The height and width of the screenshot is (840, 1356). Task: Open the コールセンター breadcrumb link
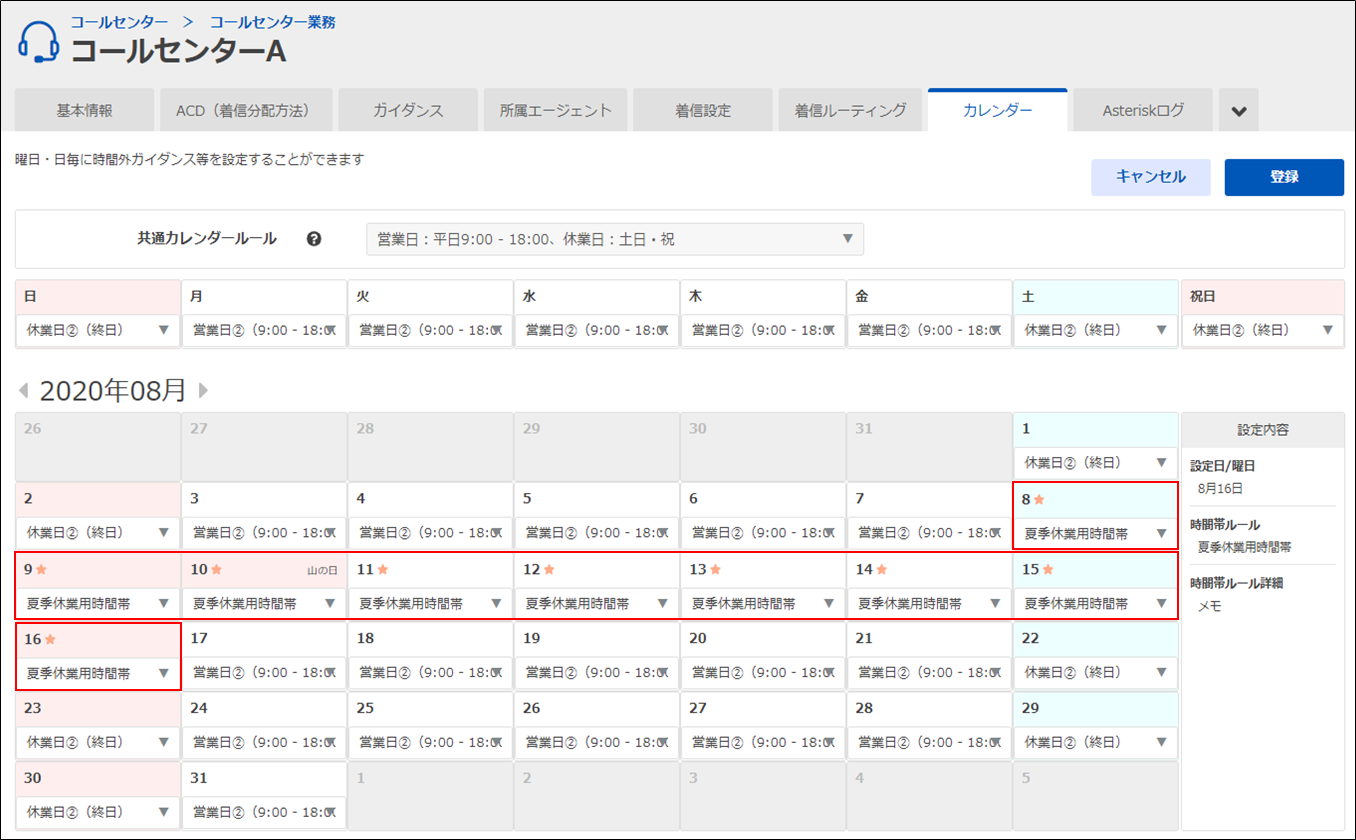[x=119, y=21]
